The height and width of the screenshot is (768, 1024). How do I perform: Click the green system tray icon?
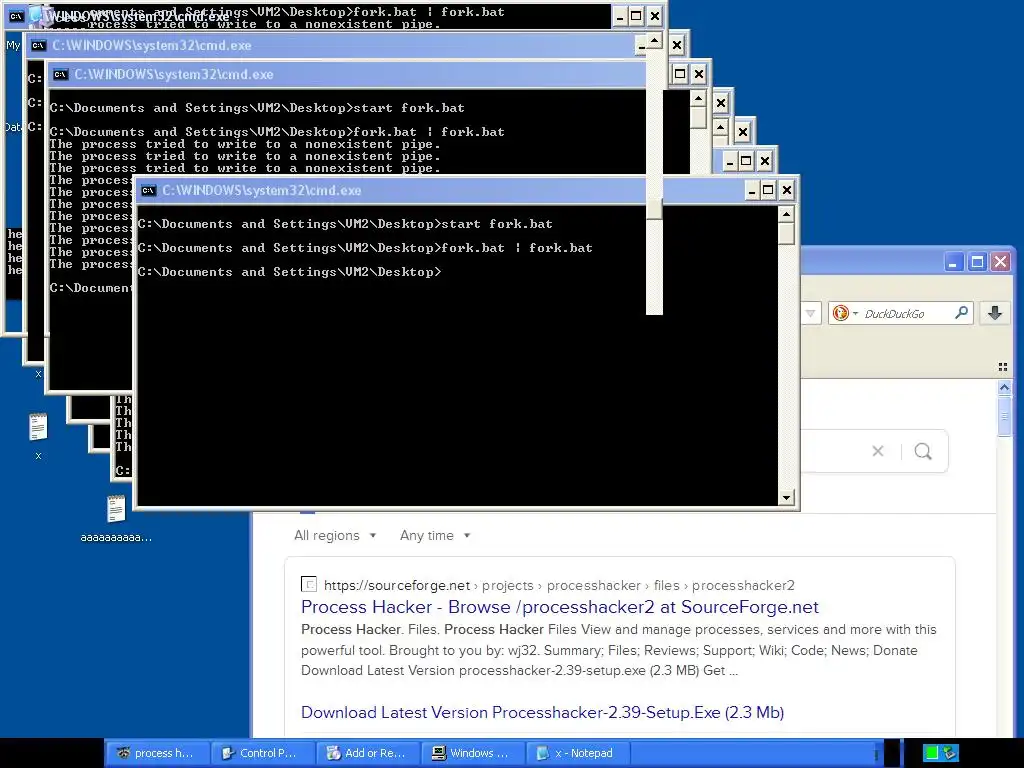coord(931,753)
